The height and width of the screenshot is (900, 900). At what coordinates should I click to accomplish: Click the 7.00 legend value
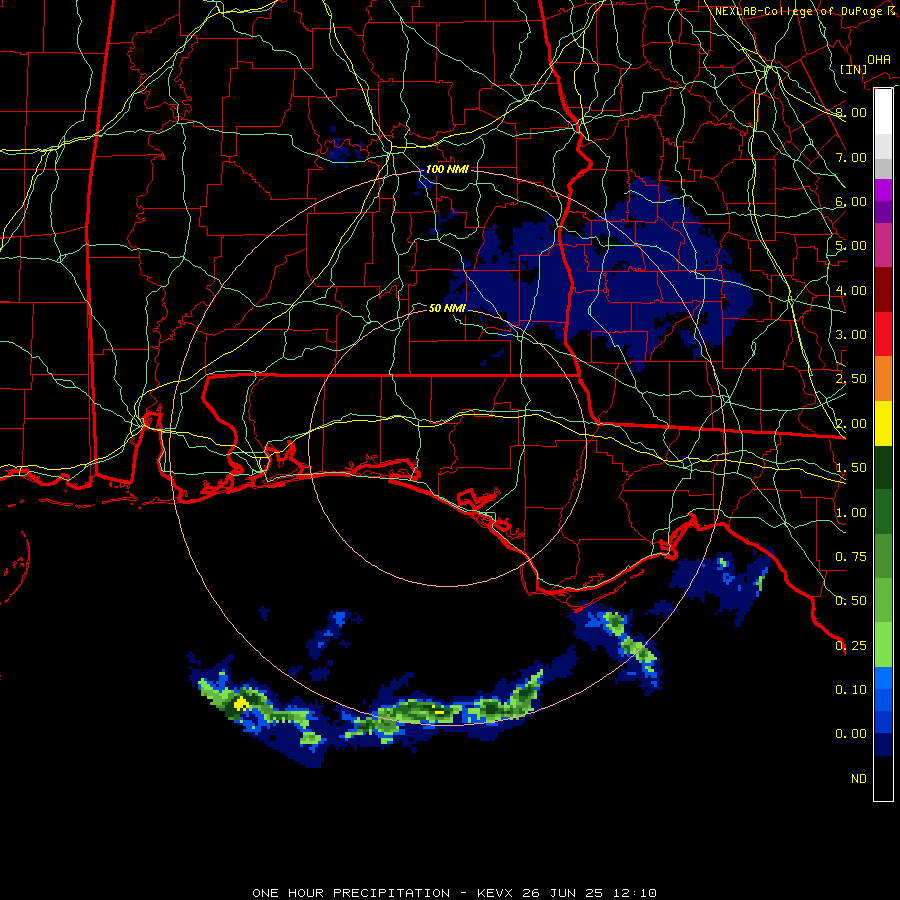point(851,157)
